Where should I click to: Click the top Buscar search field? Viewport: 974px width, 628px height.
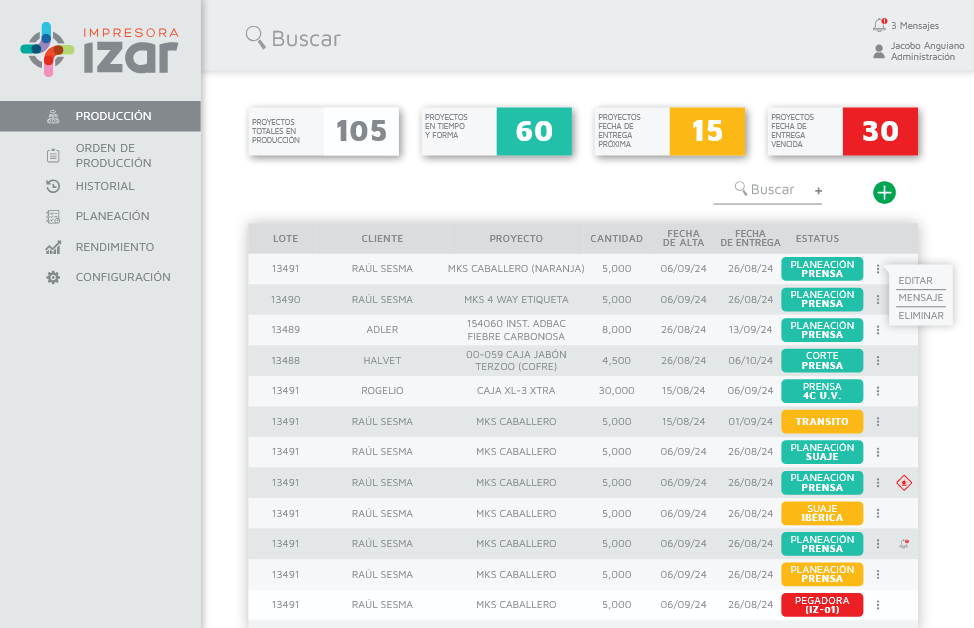(x=305, y=39)
